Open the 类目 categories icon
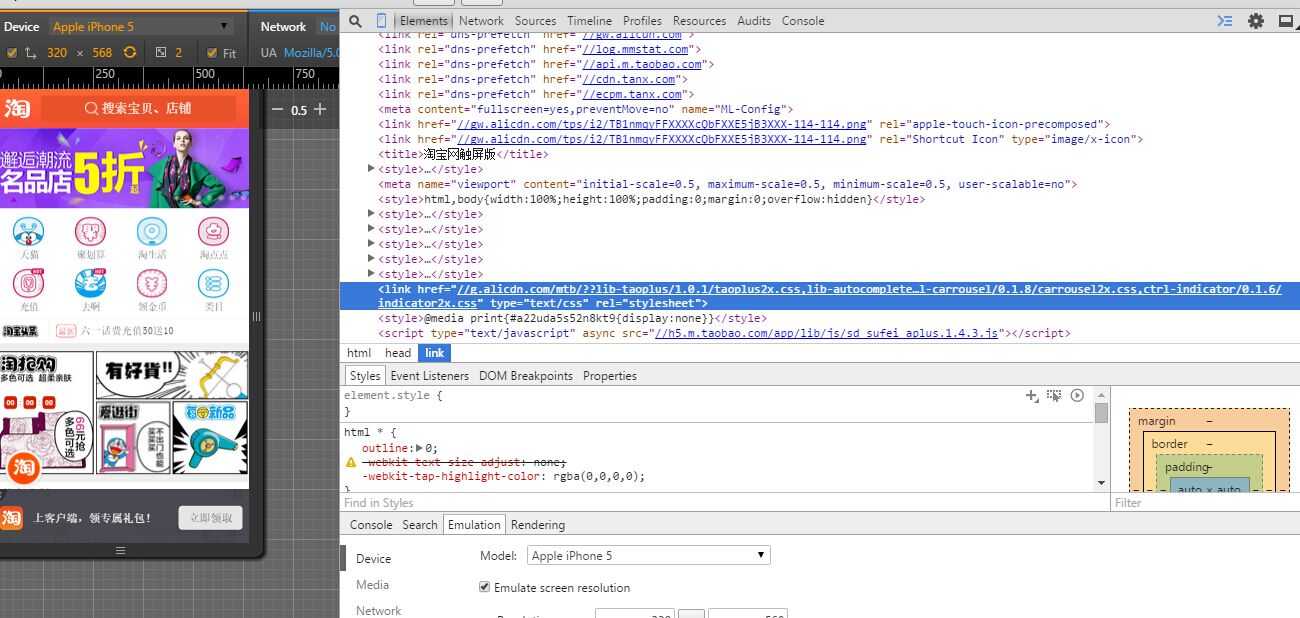The image size is (1300, 618). 213,284
